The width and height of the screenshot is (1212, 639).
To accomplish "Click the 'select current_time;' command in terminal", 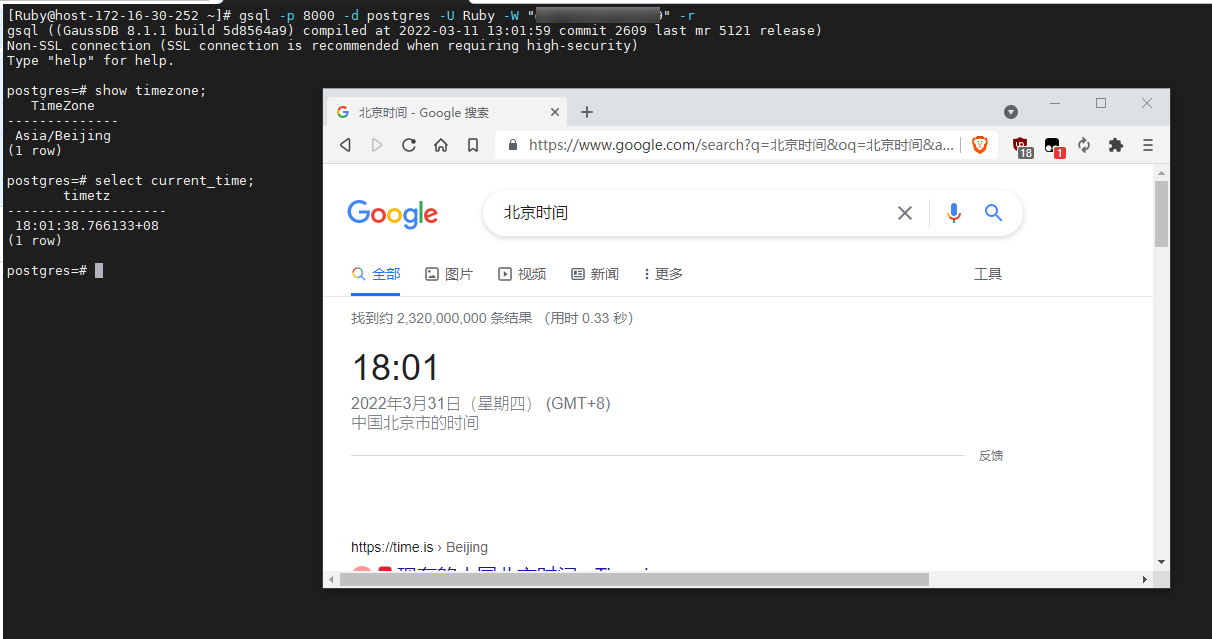I will tap(175, 181).
